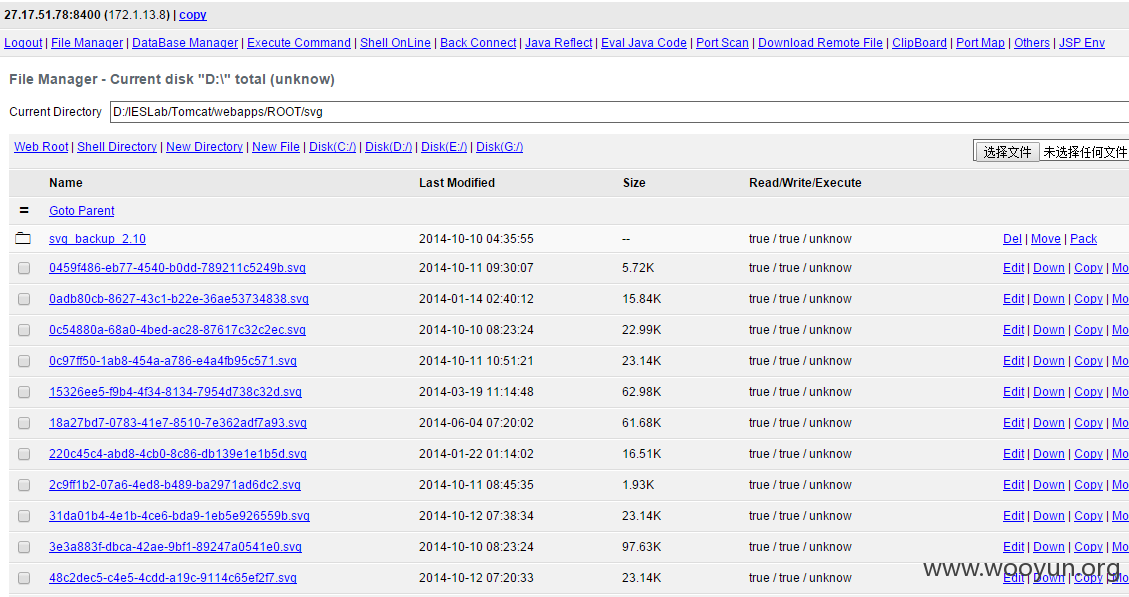The height and width of the screenshot is (597, 1129).
Task: Mark checkbox next to 15326ee5-f9b4 svg
Action: (24, 392)
